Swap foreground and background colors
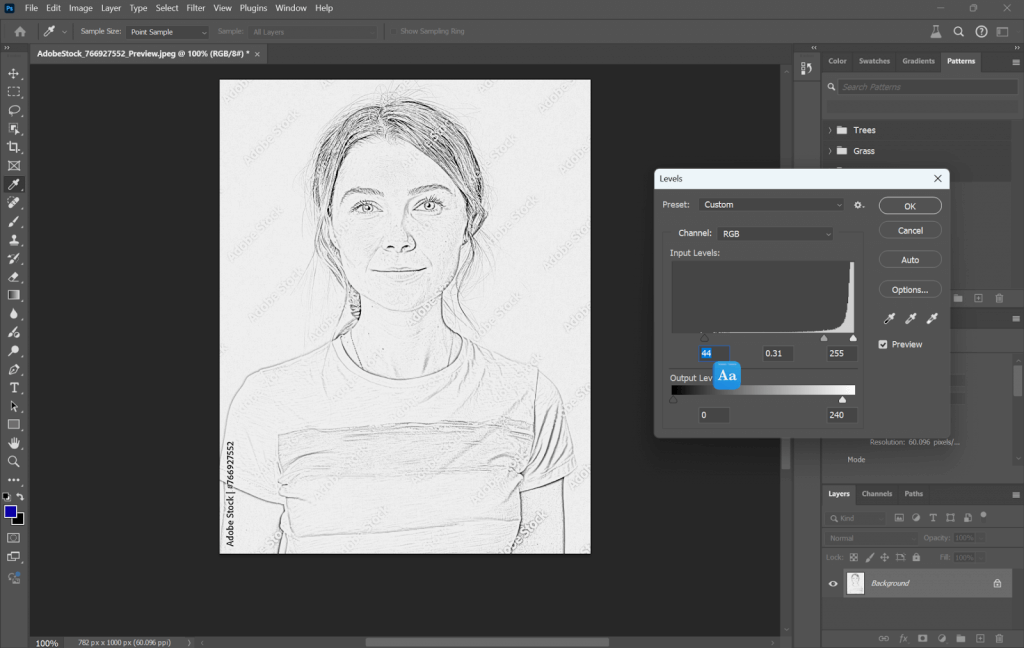This screenshot has height=648, width=1024. click(x=20, y=497)
